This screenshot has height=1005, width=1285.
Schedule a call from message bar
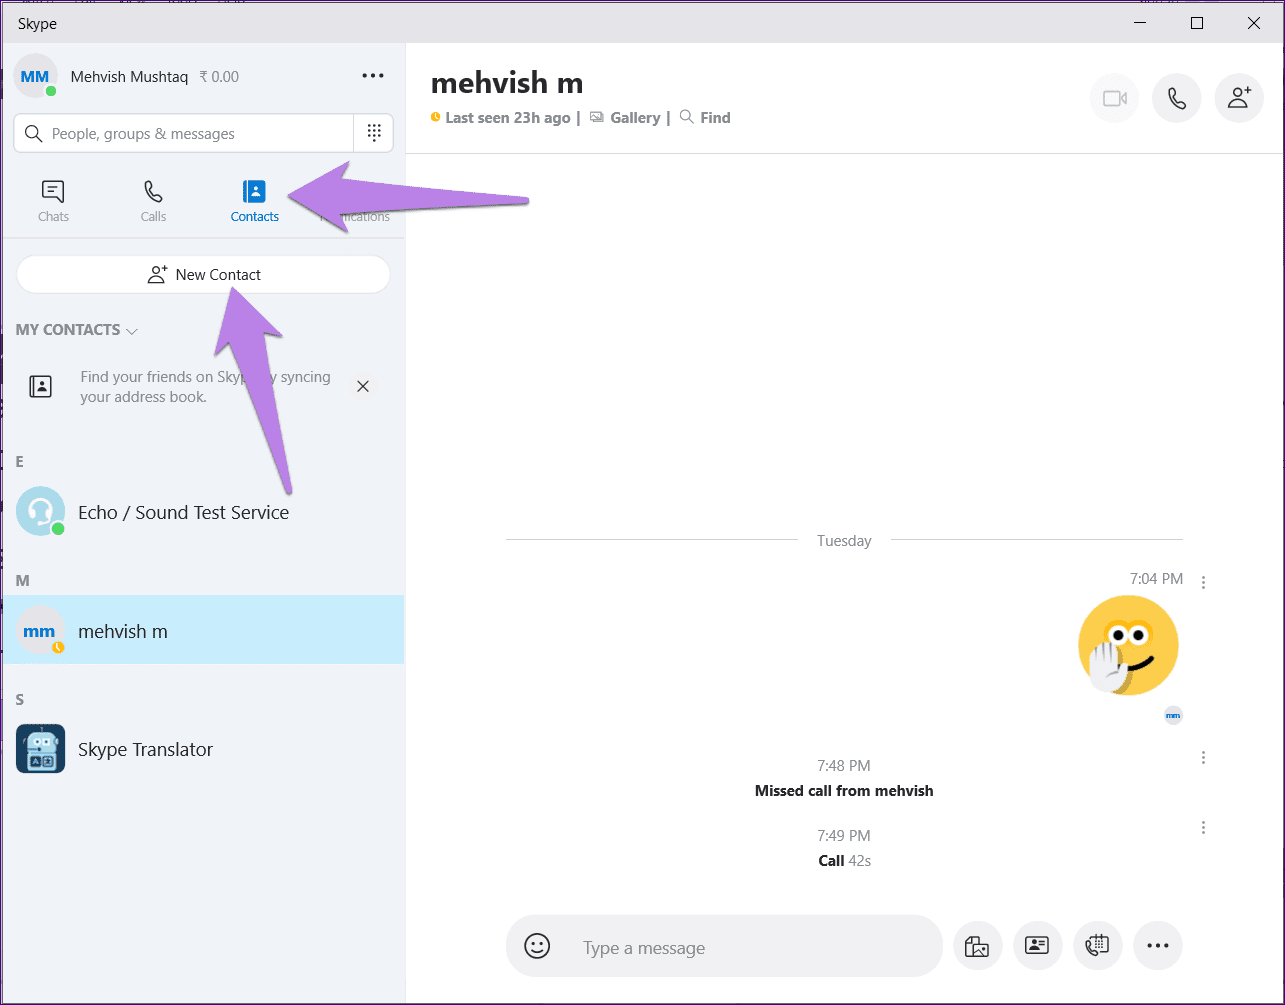click(x=1097, y=946)
